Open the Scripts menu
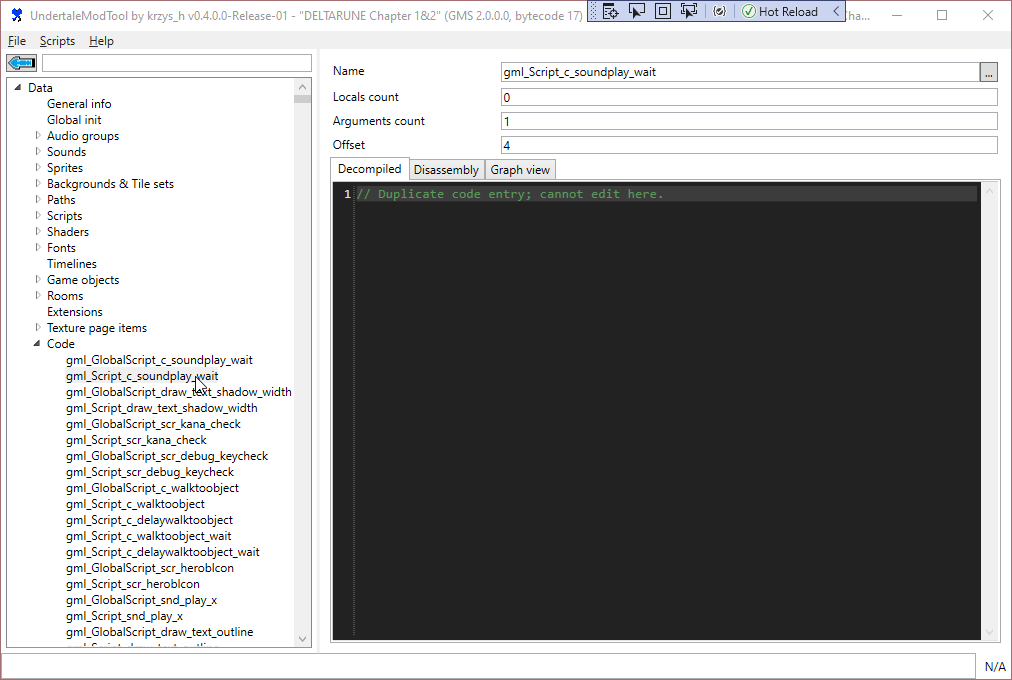This screenshot has width=1012, height=680. [x=57, y=40]
